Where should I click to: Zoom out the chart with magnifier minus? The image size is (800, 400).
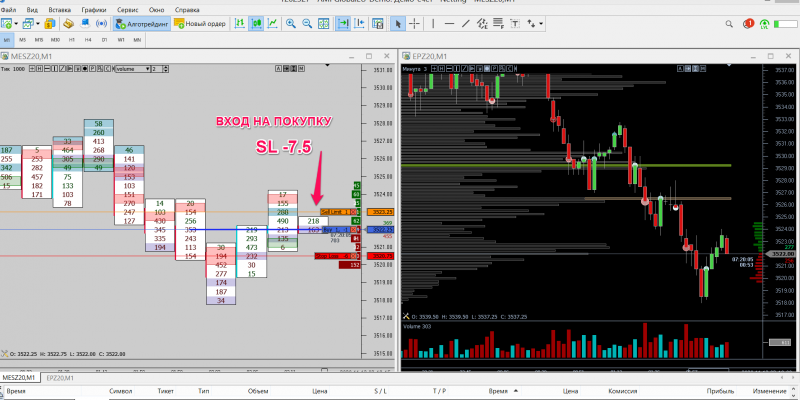[x=307, y=23]
